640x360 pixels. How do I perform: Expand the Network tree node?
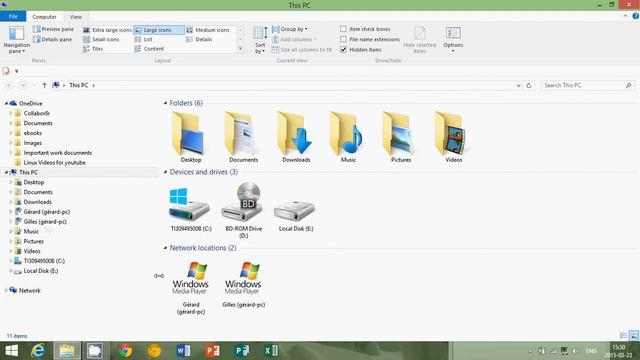click(x=6, y=290)
